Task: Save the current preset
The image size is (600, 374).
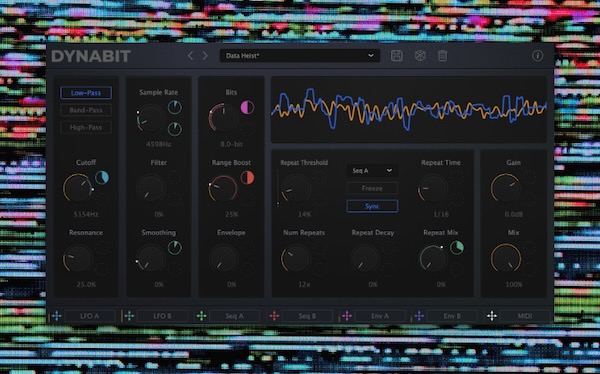Action: pos(397,56)
